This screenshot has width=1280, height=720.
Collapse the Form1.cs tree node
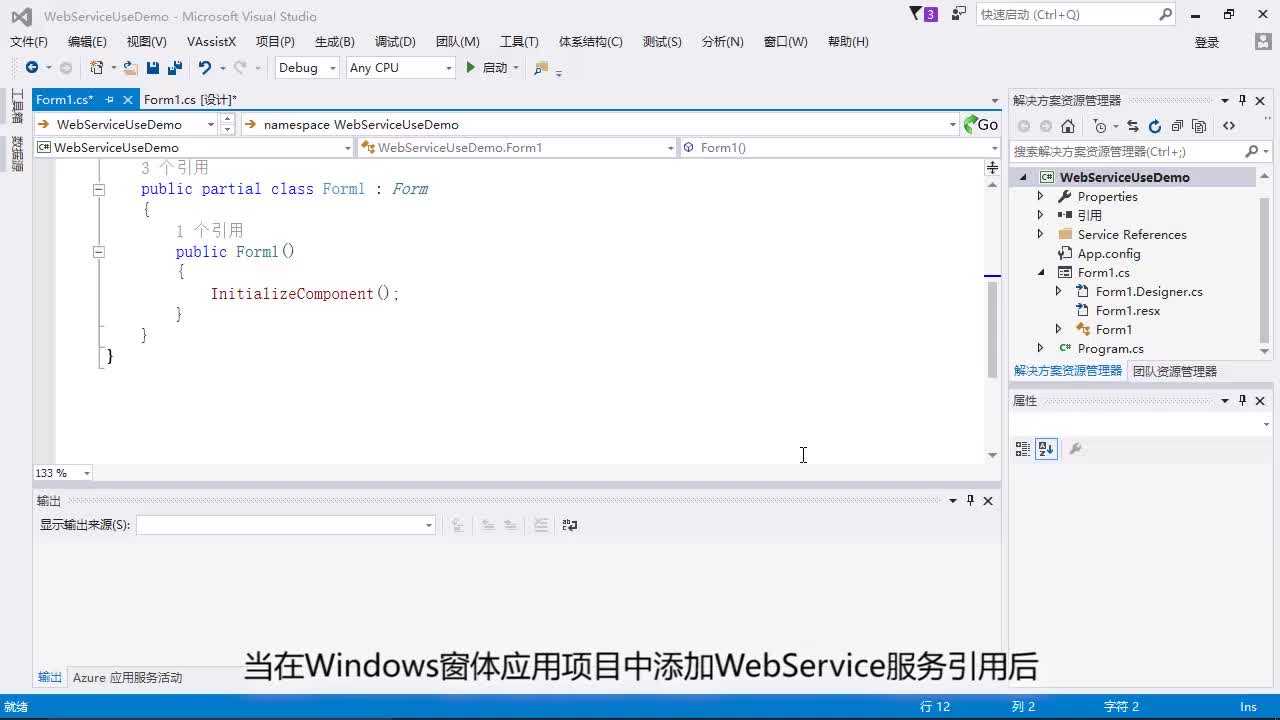pos(1040,272)
